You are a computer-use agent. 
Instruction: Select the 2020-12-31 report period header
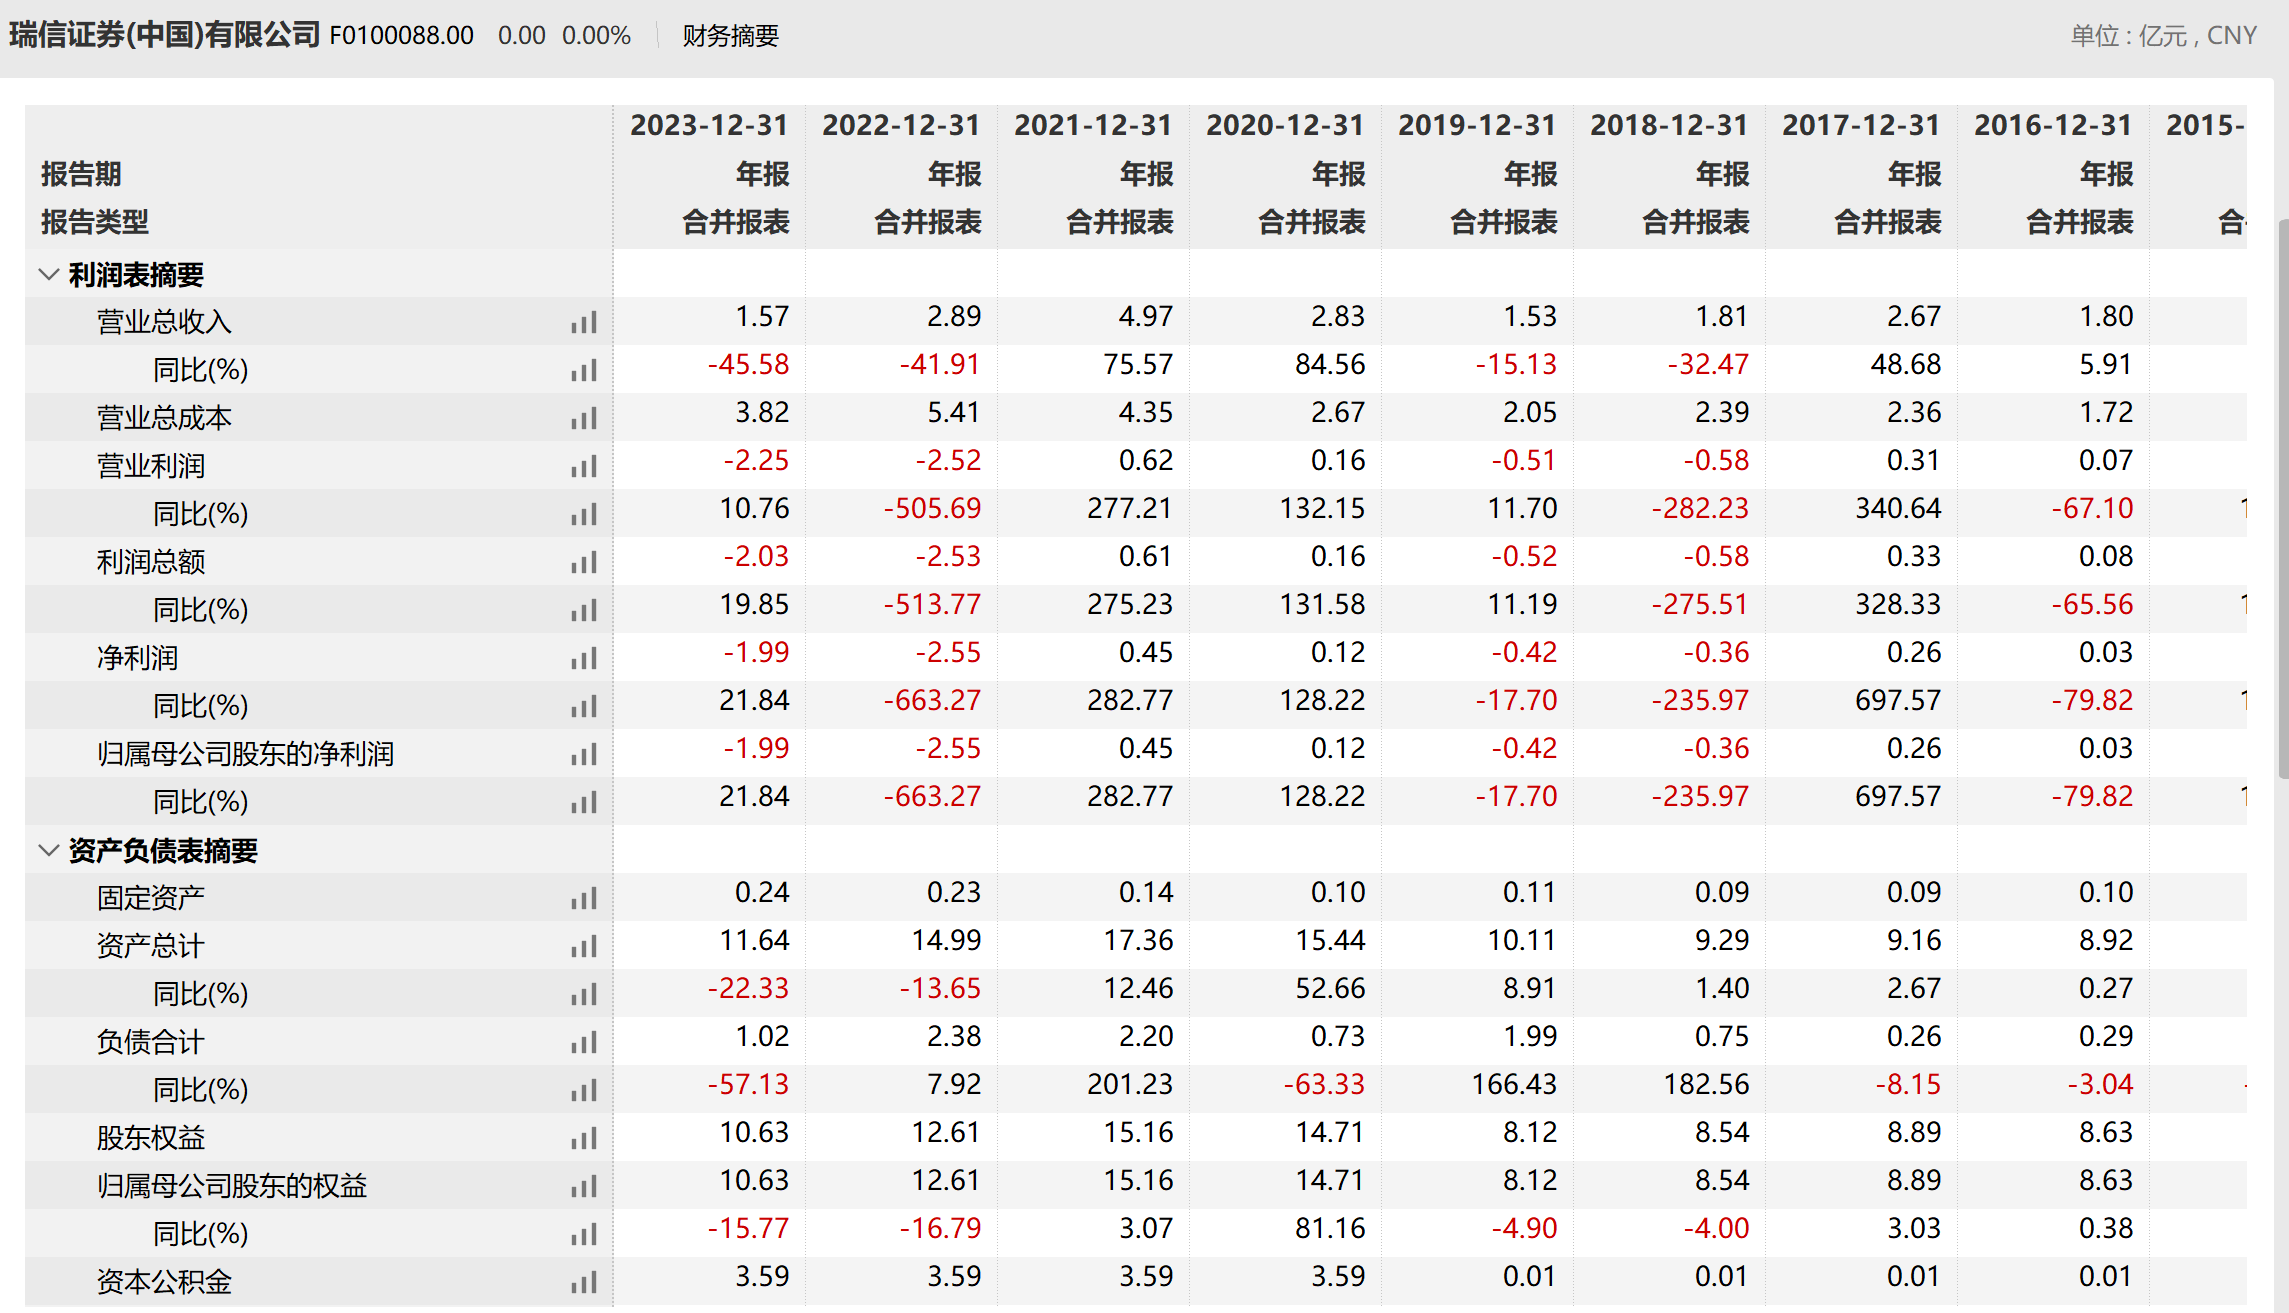click(1284, 125)
